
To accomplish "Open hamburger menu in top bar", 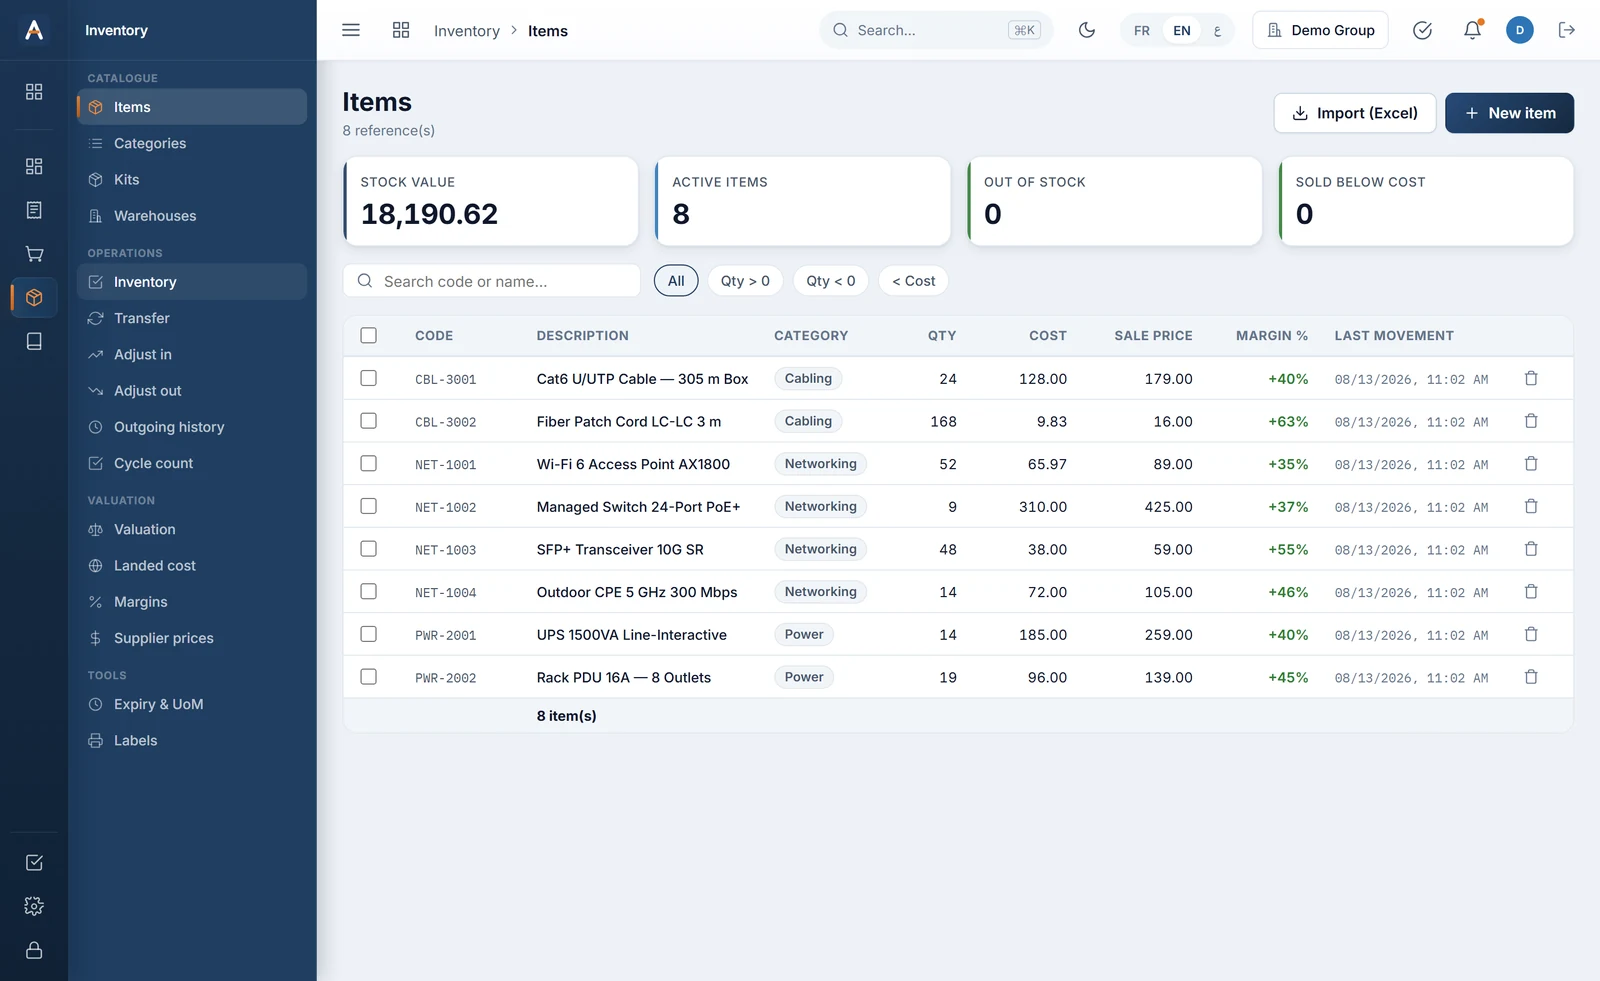I will [351, 30].
